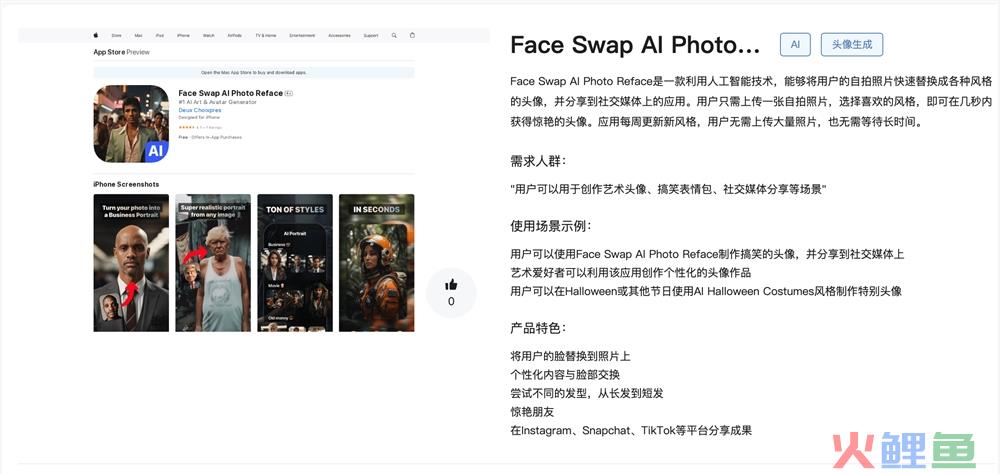Viewport: 1000px width, 474px height.
Task: Select the Watch menu item
Action: 209,35
